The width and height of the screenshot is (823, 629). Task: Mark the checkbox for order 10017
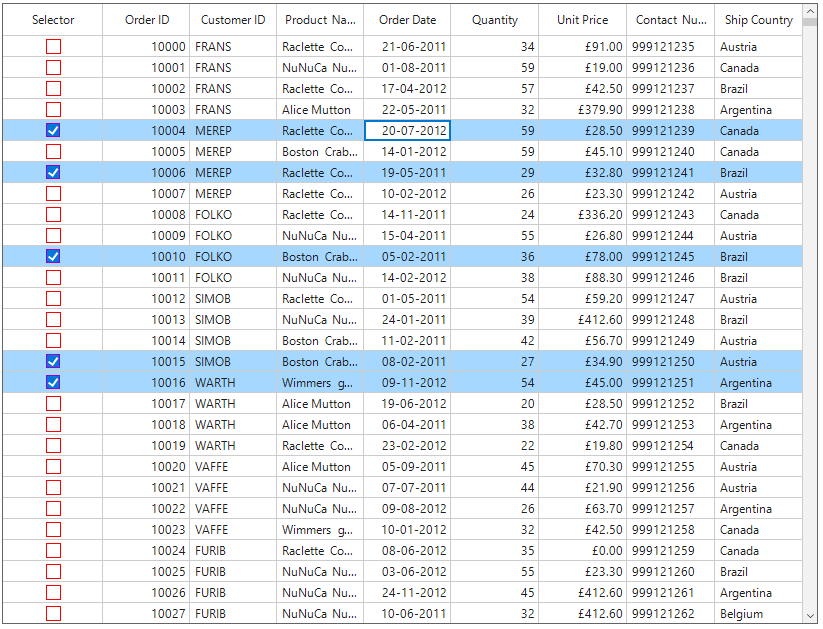[53, 404]
